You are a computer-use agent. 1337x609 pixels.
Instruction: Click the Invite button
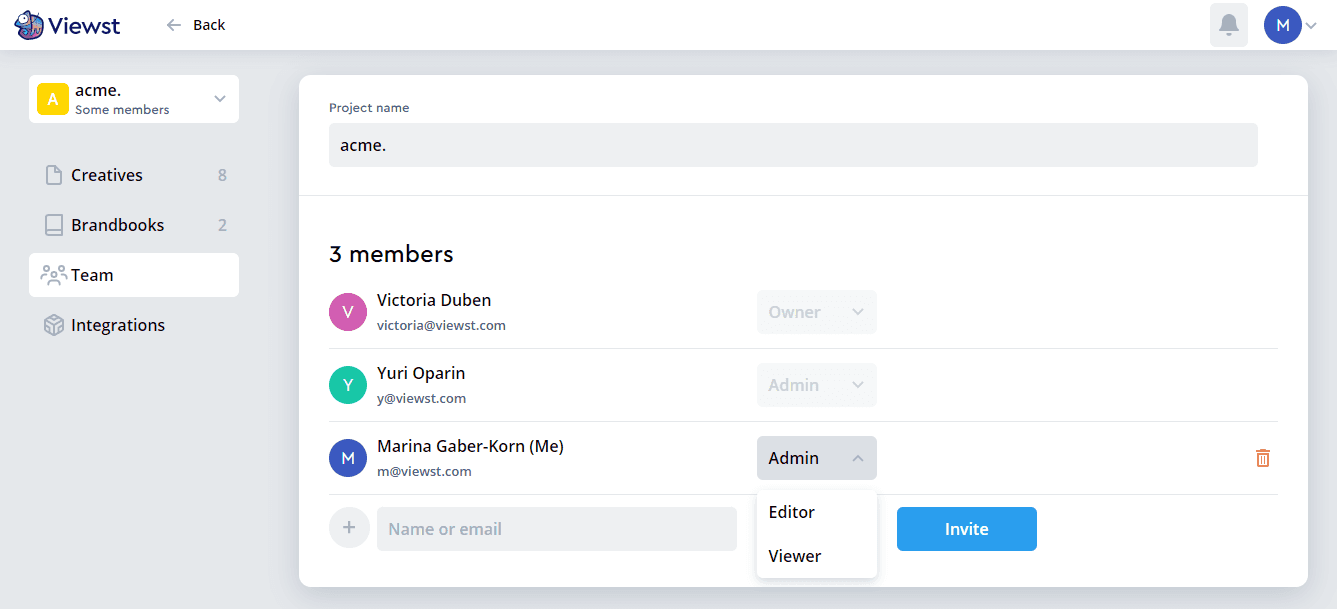pos(966,528)
